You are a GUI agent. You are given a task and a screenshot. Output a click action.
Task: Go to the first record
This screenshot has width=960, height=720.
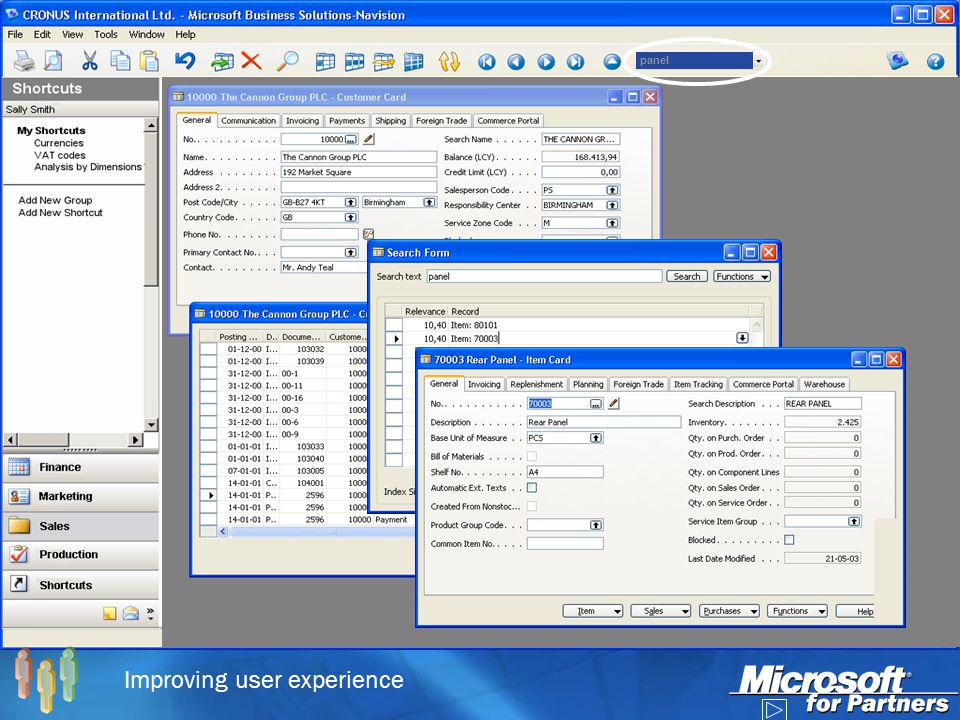click(487, 62)
